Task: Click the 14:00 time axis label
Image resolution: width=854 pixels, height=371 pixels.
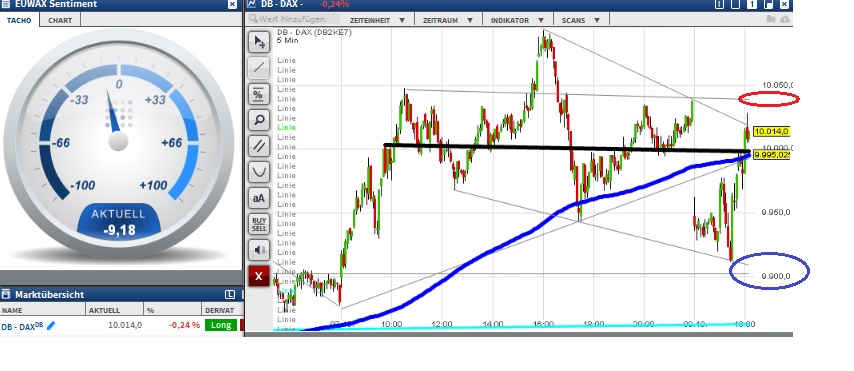Action: (493, 324)
